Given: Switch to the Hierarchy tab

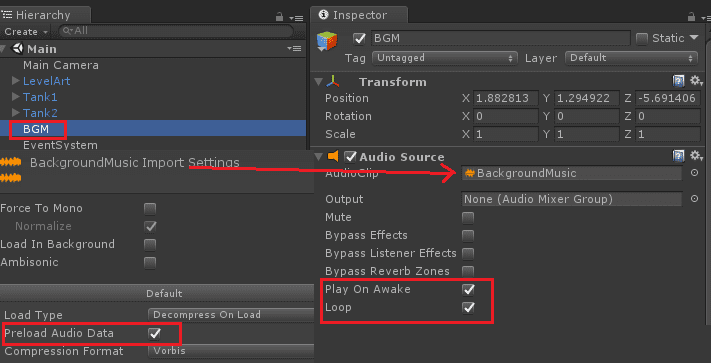Looking at the screenshot, I should 44,15.
